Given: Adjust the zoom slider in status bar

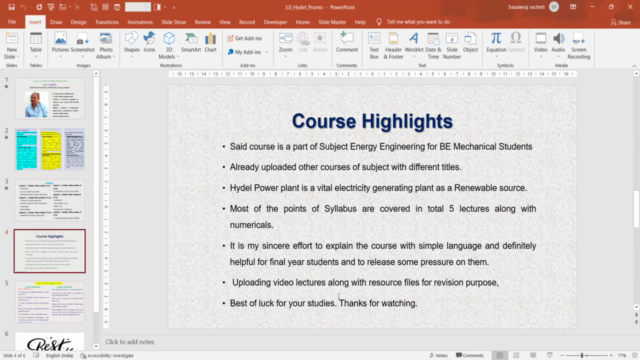Looking at the screenshot, I should pyautogui.click(x=582, y=356).
